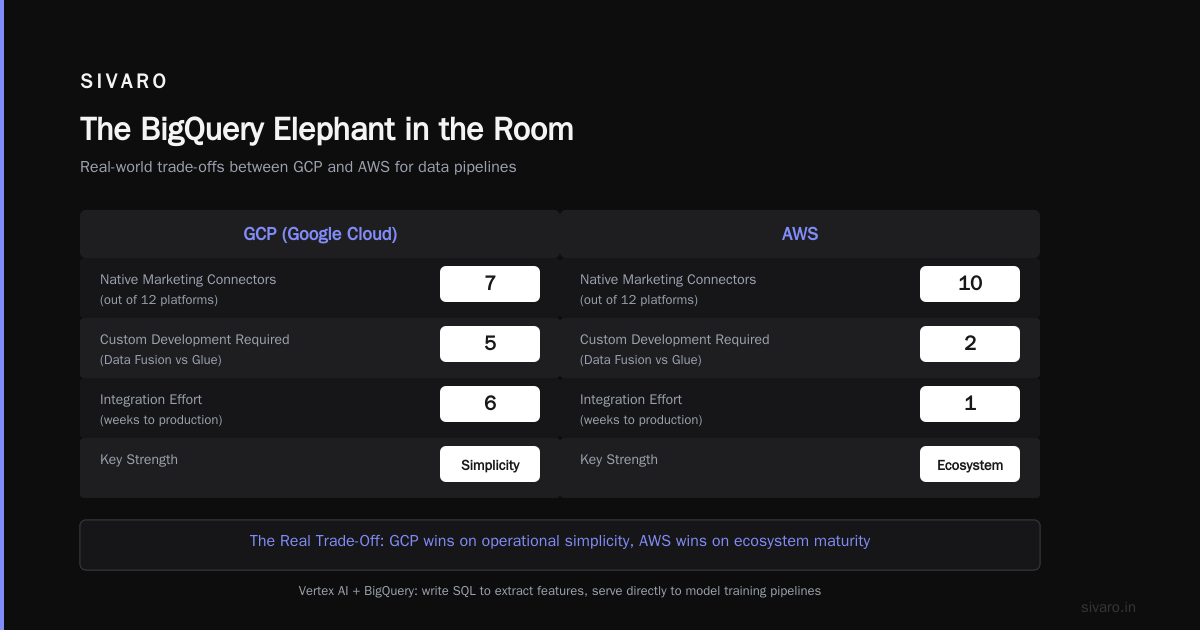Viewport: 1200px width, 630px height.
Task: Click AWS custom development value 2
Action: coord(970,344)
